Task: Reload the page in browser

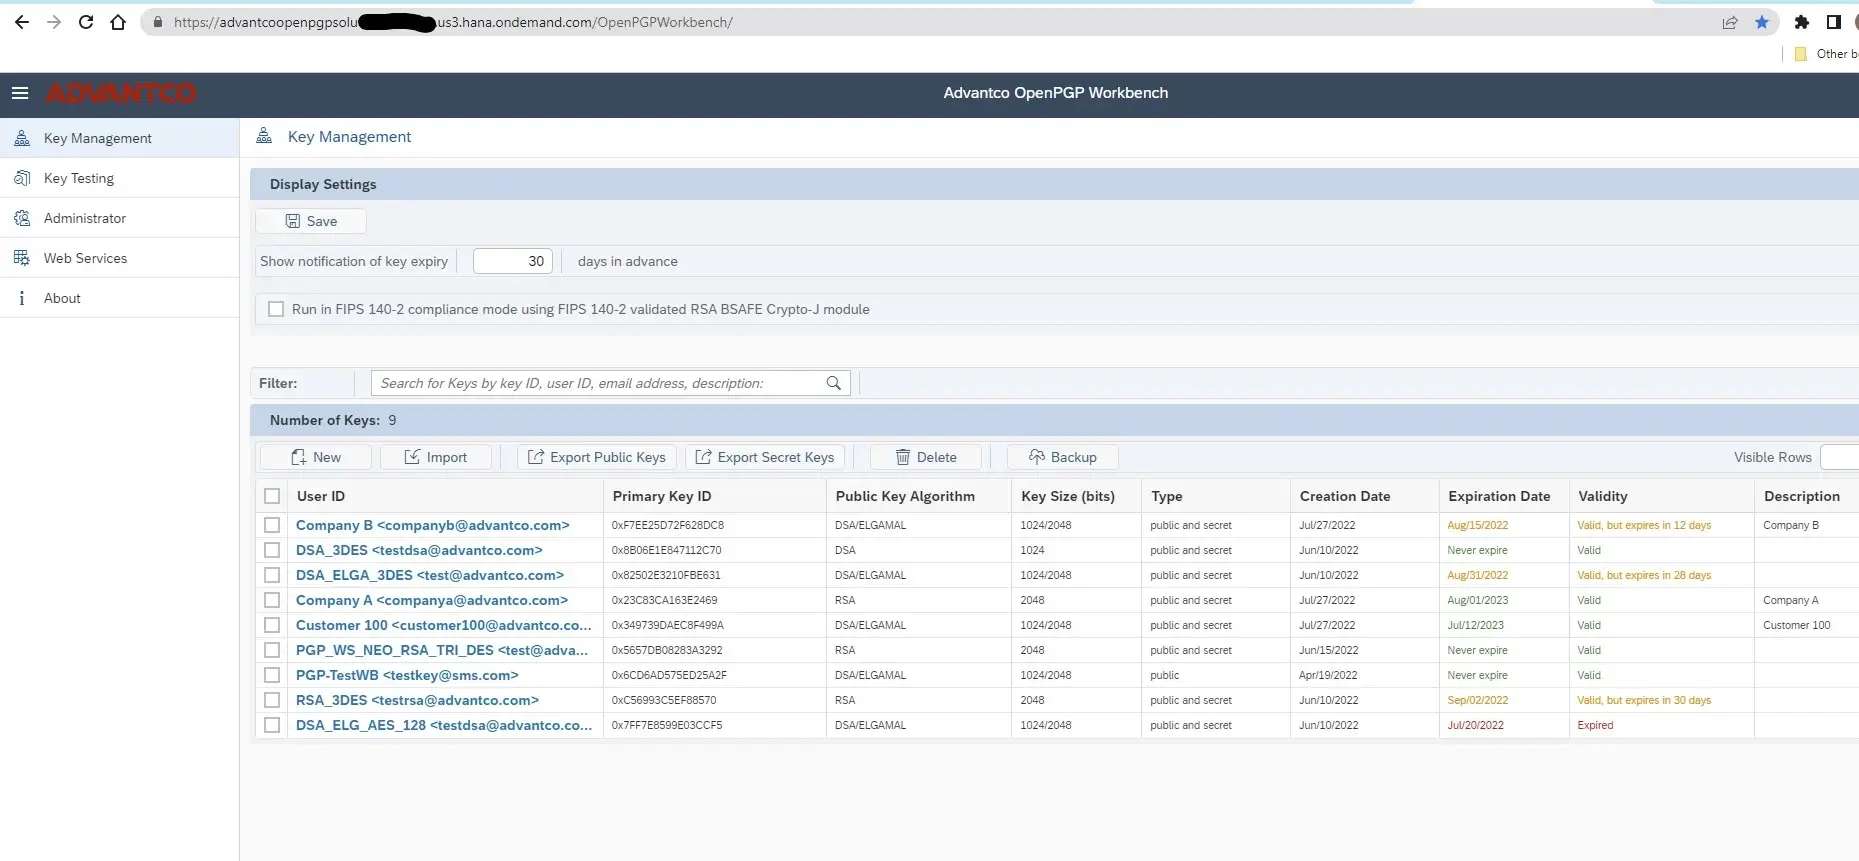Action: tap(86, 22)
